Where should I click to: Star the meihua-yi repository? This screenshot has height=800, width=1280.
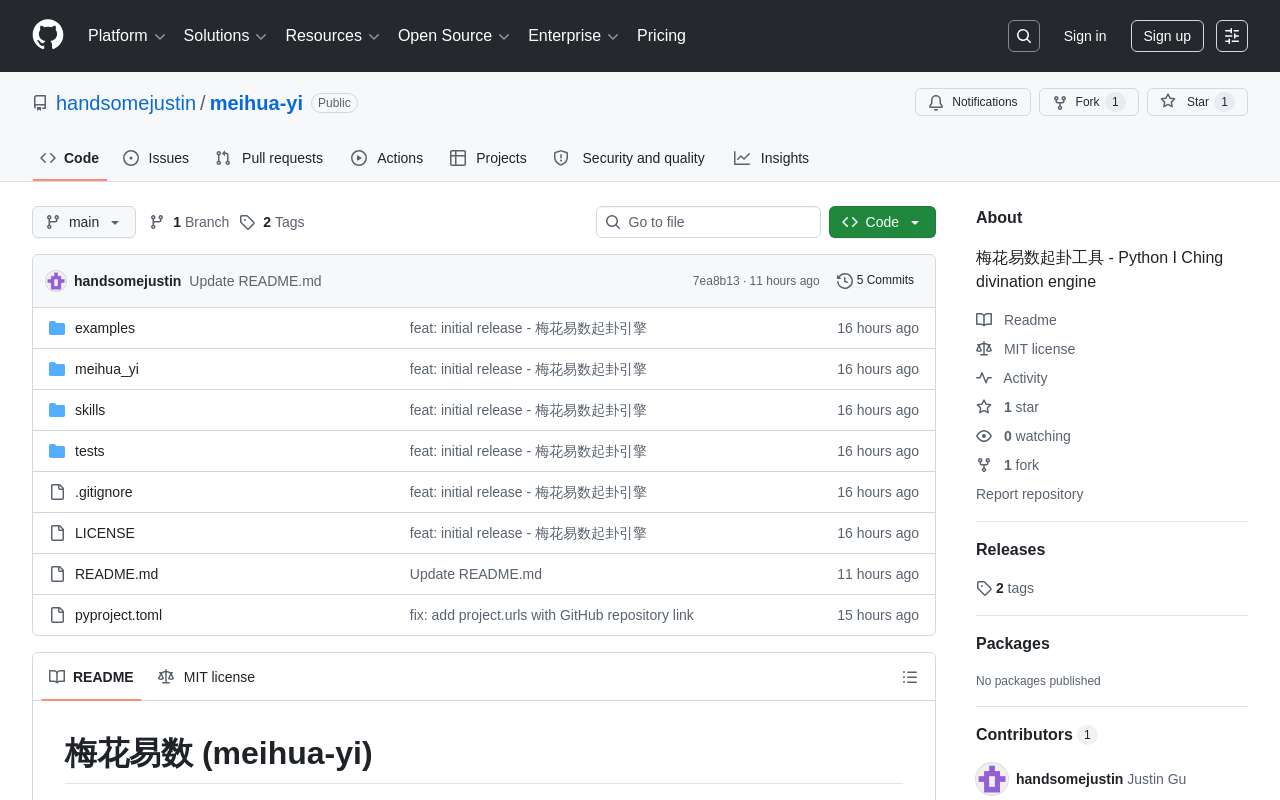pyautogui.click(x=1197, y=102)
